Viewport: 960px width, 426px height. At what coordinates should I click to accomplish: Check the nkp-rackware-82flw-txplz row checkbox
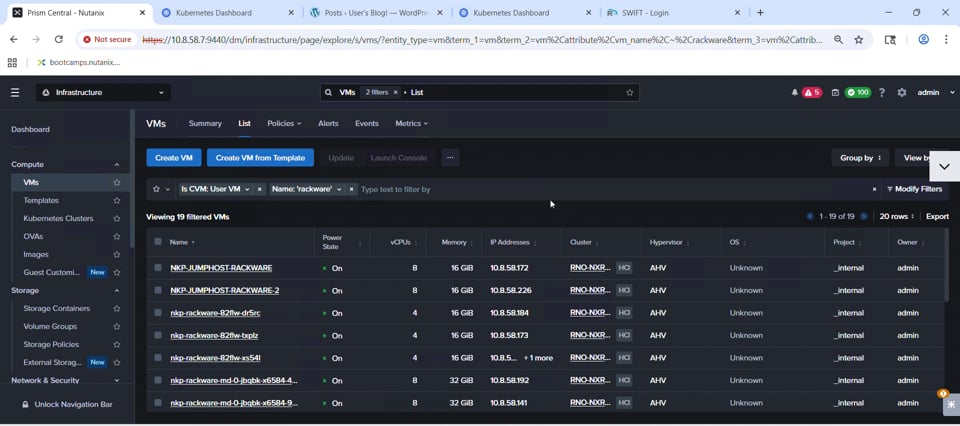(158, 335)
